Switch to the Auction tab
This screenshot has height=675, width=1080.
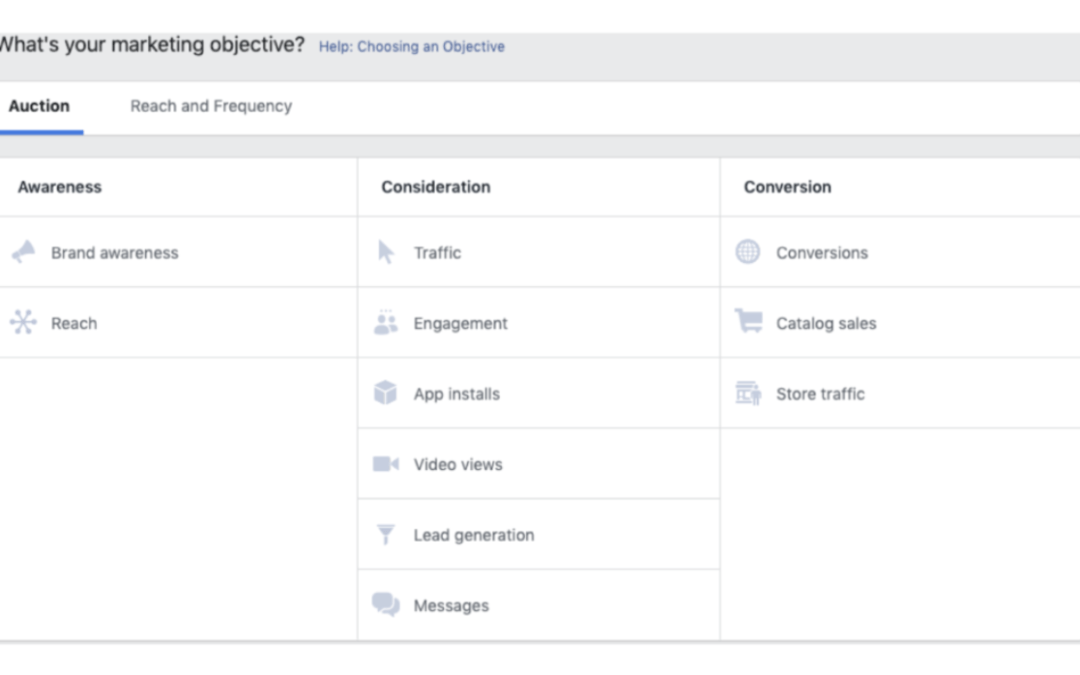[x=39, y=106]
